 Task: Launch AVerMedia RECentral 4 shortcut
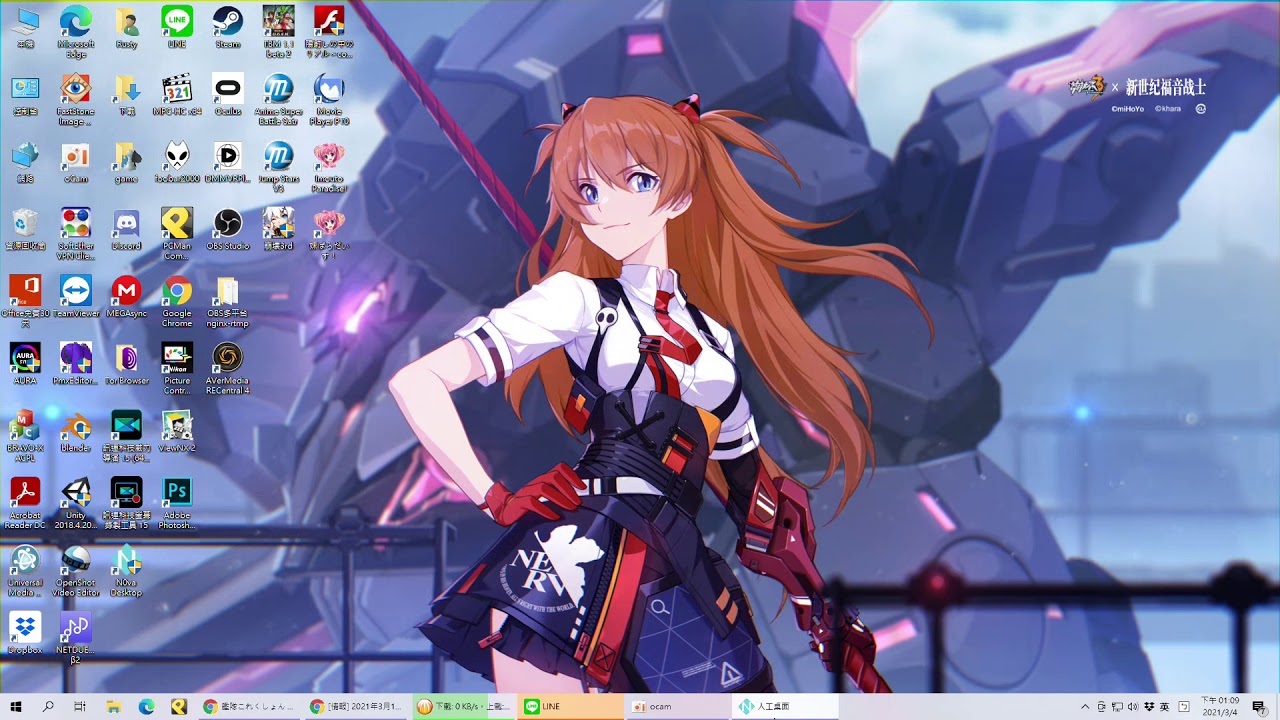pos(227,368)
